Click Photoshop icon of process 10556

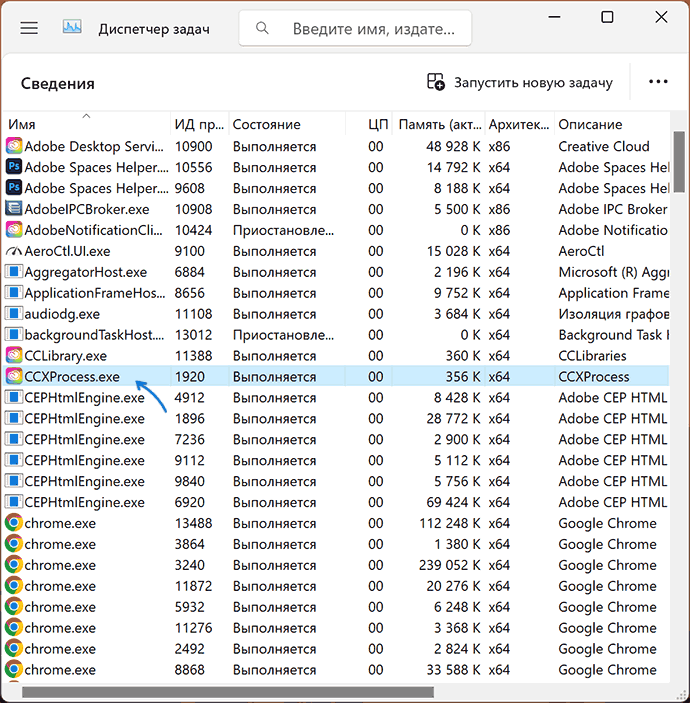(x=14, y=167)
